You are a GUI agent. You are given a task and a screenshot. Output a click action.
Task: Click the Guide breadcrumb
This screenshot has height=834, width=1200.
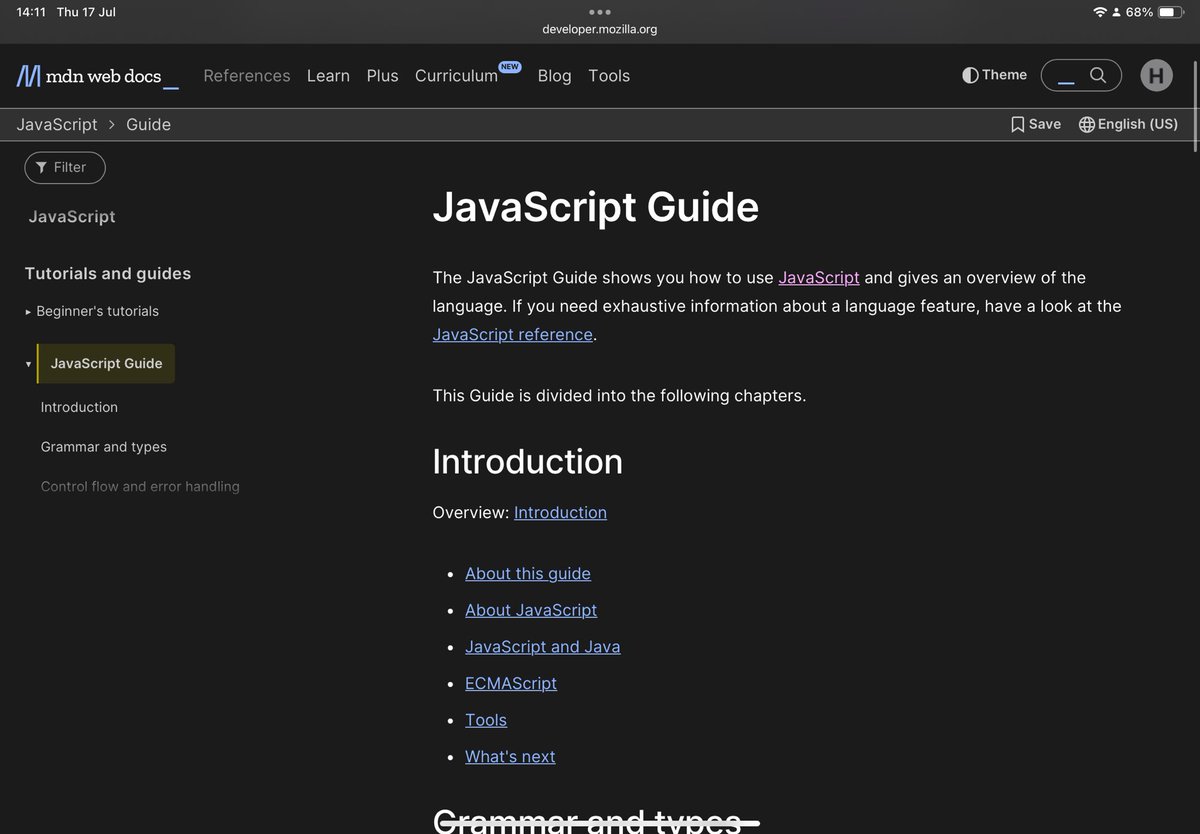[x=148, y=124]
